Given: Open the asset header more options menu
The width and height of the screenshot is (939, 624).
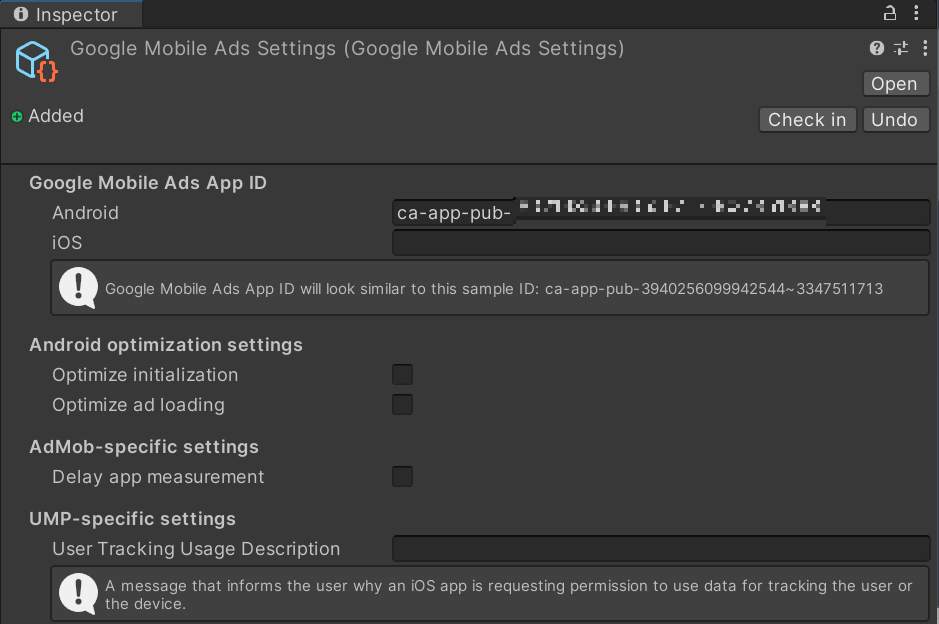Looking at the screenshot, I should point(925,48).
